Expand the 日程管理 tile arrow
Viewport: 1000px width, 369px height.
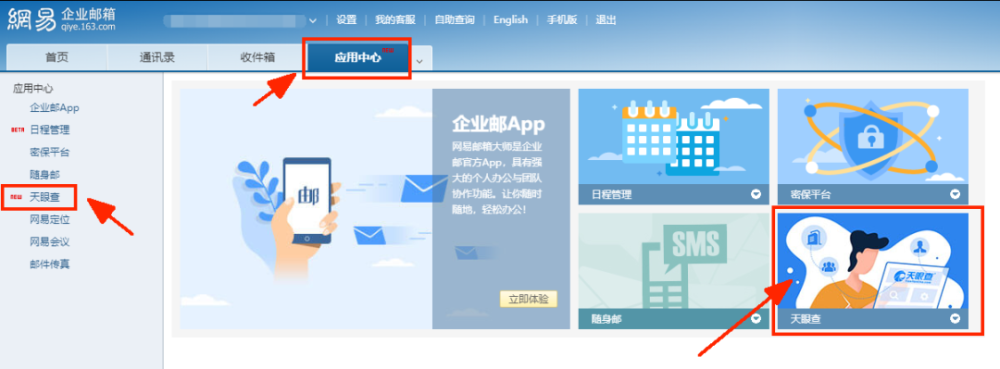click(x=756, y=194)
